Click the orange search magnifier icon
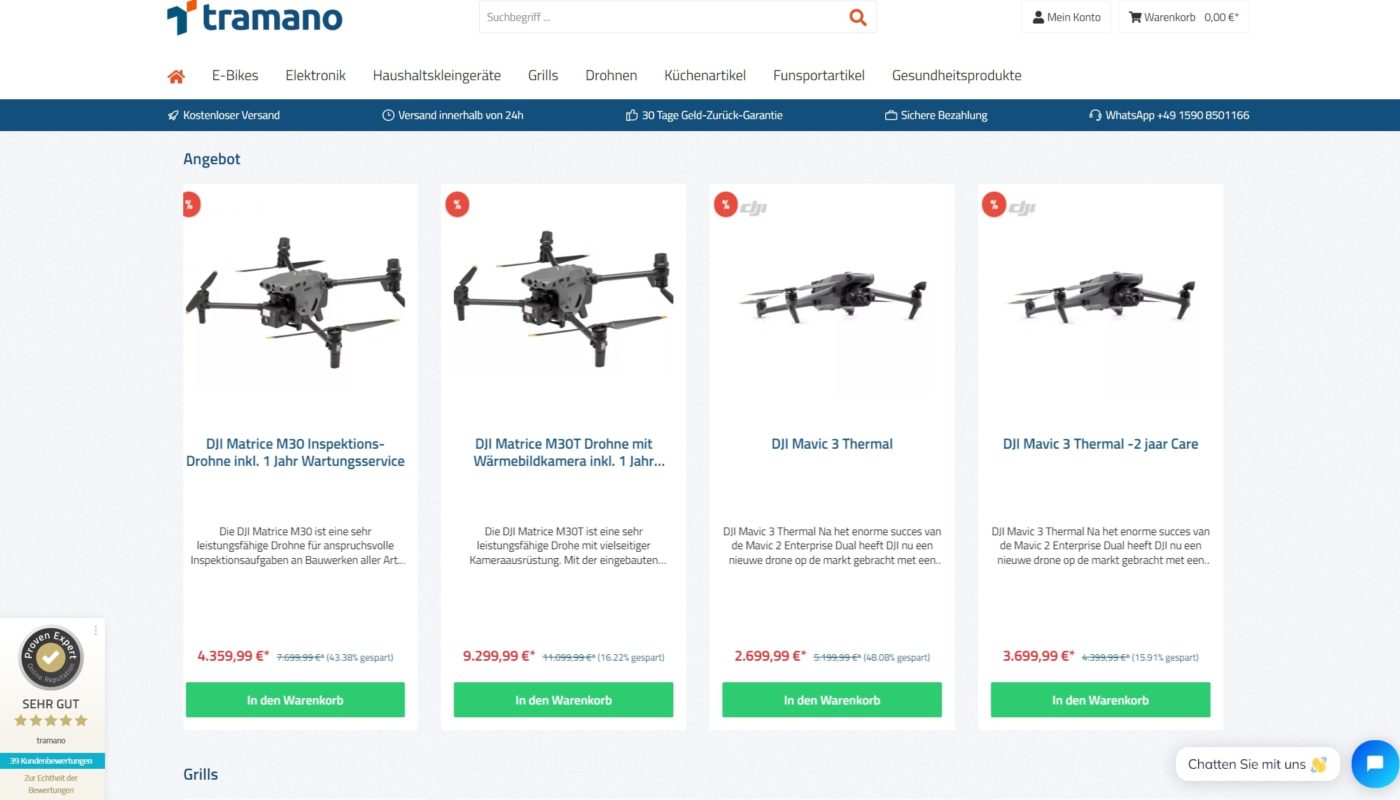This screenshot has width=1400, height=800. (x=857, y=17)
